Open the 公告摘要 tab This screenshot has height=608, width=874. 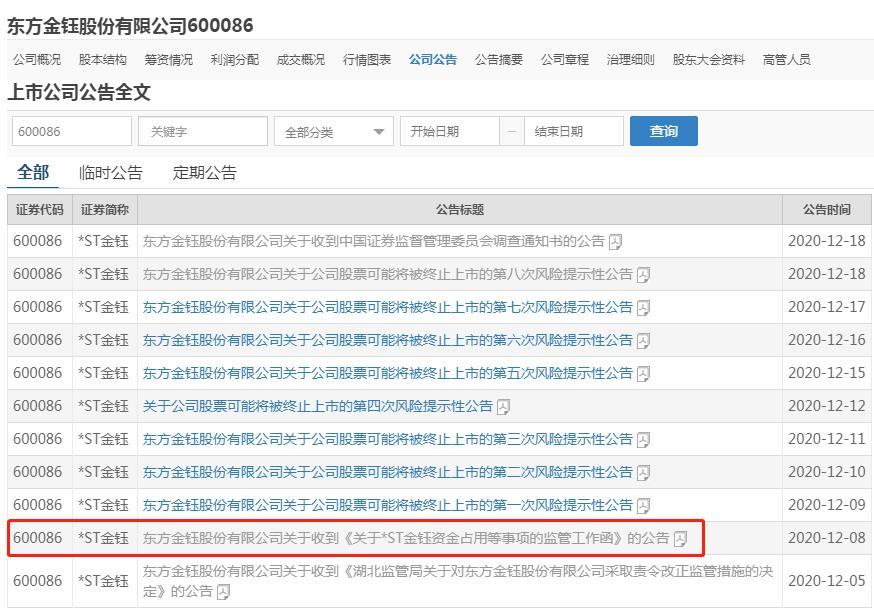click(499, 60)
